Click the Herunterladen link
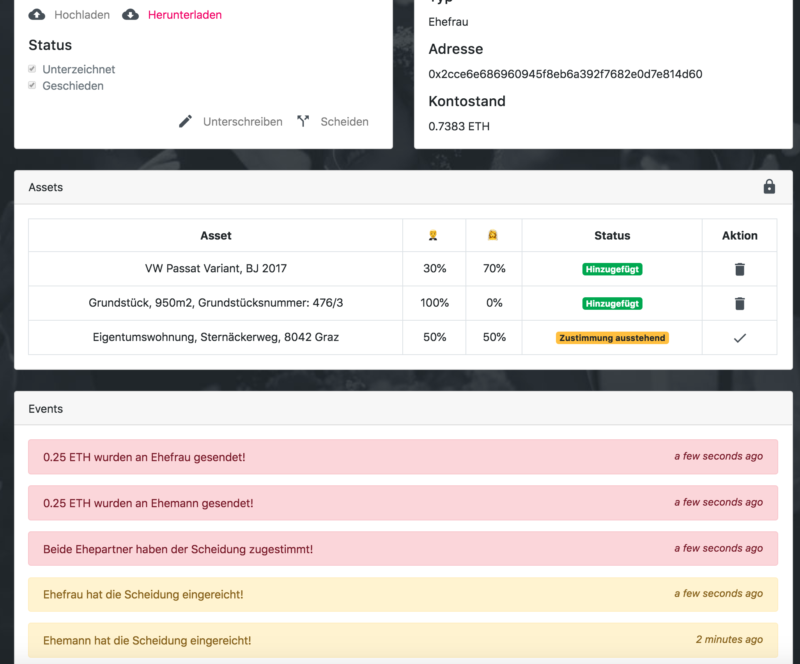This screenshot has height=664, width=800. [x=185, y=15]
